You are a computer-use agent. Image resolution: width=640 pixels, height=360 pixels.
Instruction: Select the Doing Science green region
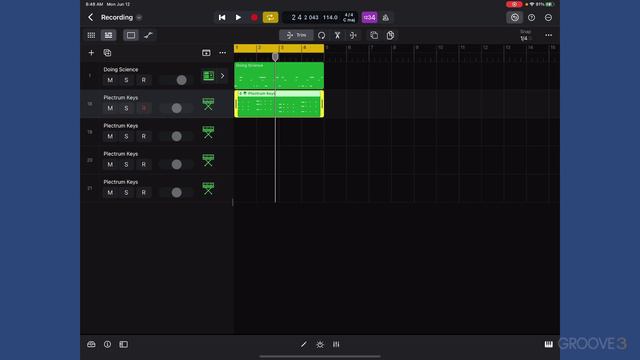click(279, 76)
